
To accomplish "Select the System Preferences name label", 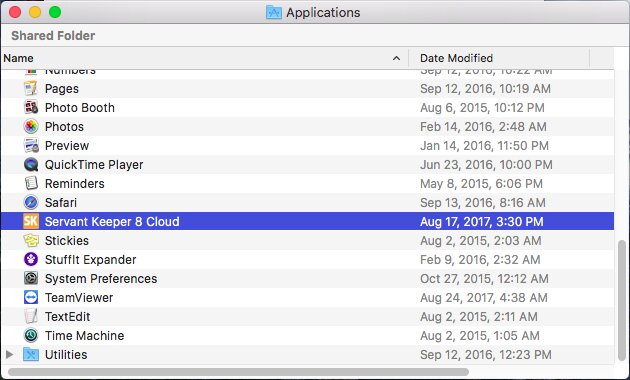I will pyautogui.click(x=101, y=279).
